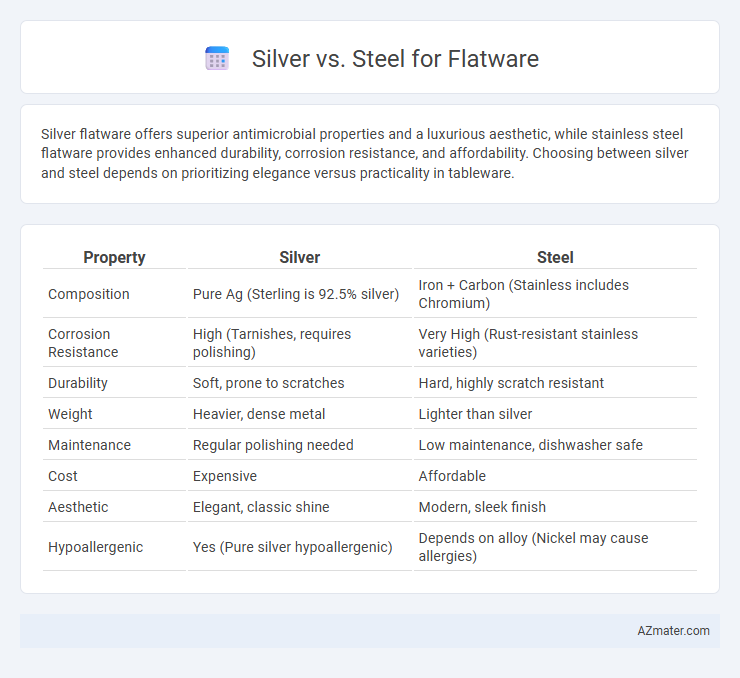Screen dimensions: 740x678
Task: Click cell 'Pure Ag (Sterling is 92.5% silver)'
Action: tap(296, 294)
